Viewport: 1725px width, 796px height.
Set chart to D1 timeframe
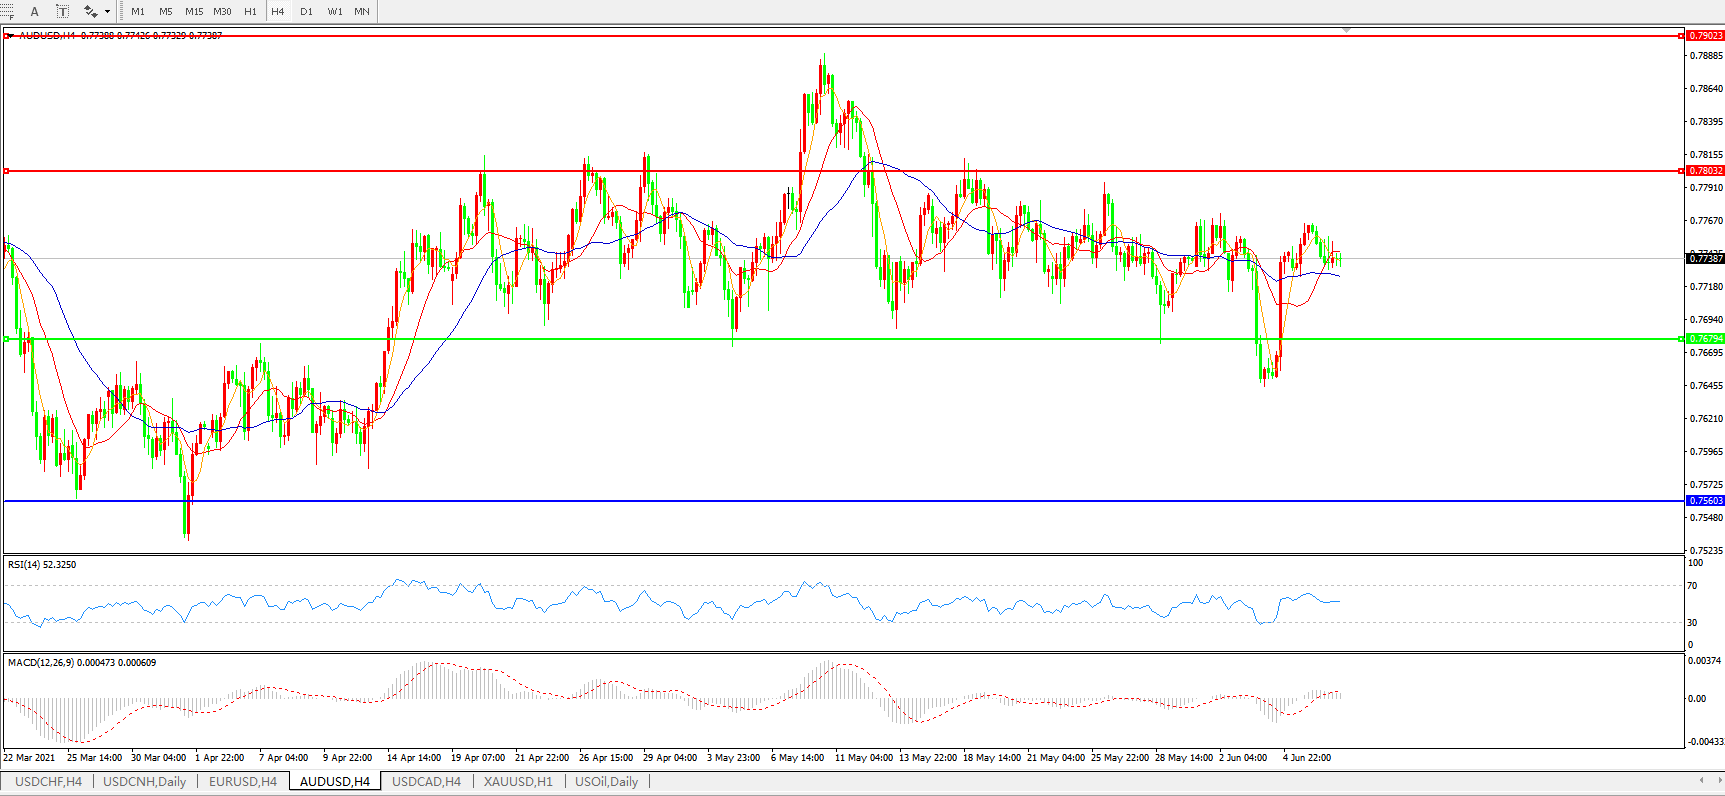pos(306,12)
